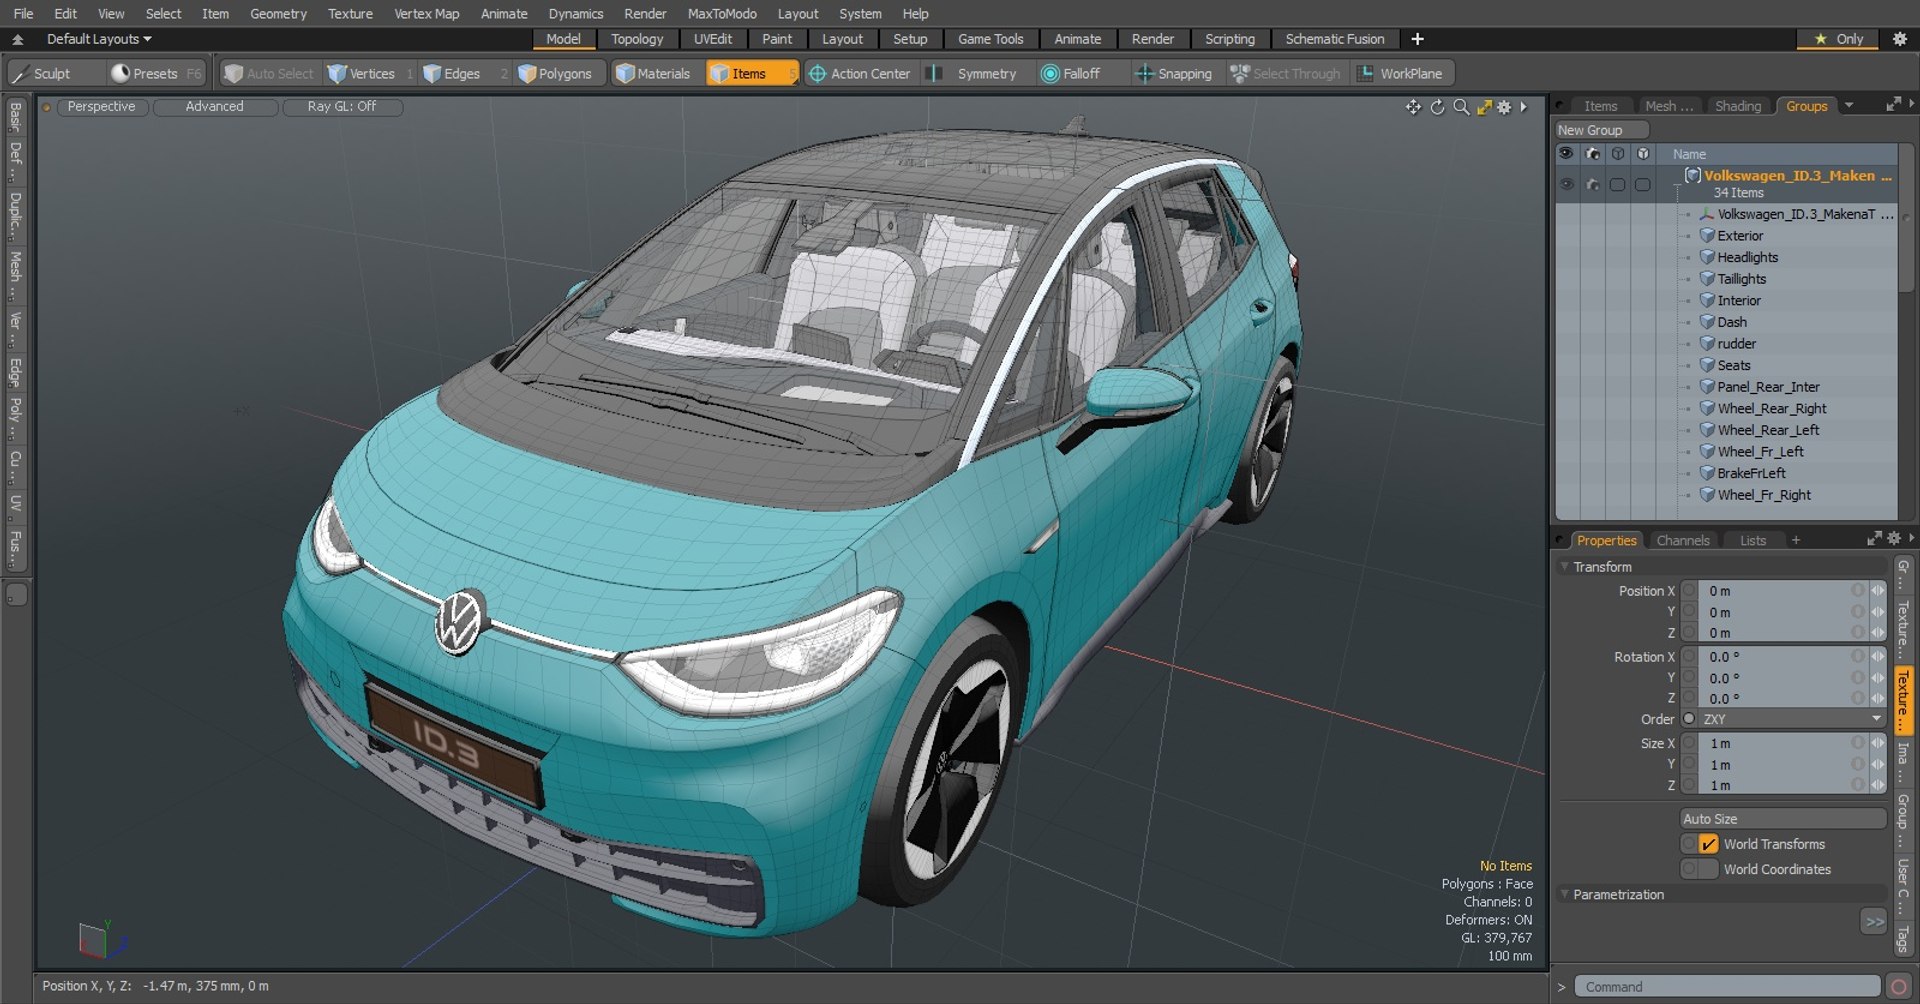Toggle visibility eye of Volkswagen group
The image size is (1920, 1004).
1567,185
